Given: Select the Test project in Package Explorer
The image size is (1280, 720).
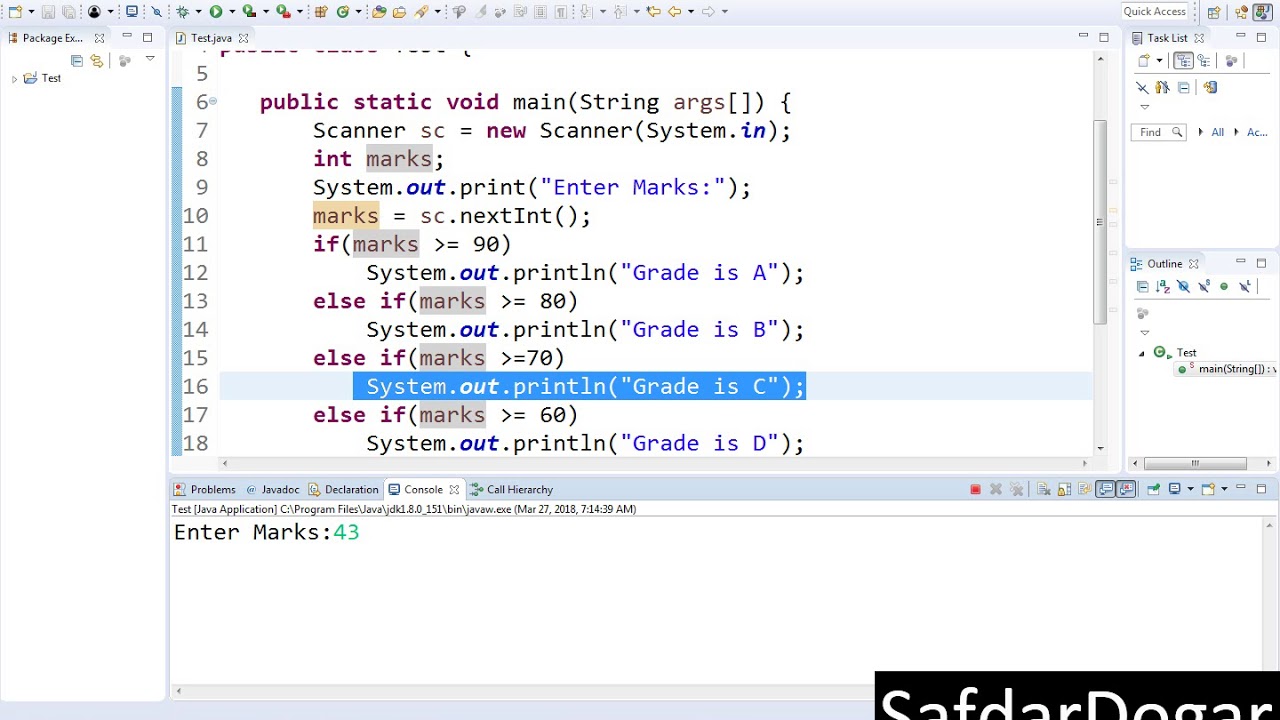Looking at the screenshot, I should (42, 78).
